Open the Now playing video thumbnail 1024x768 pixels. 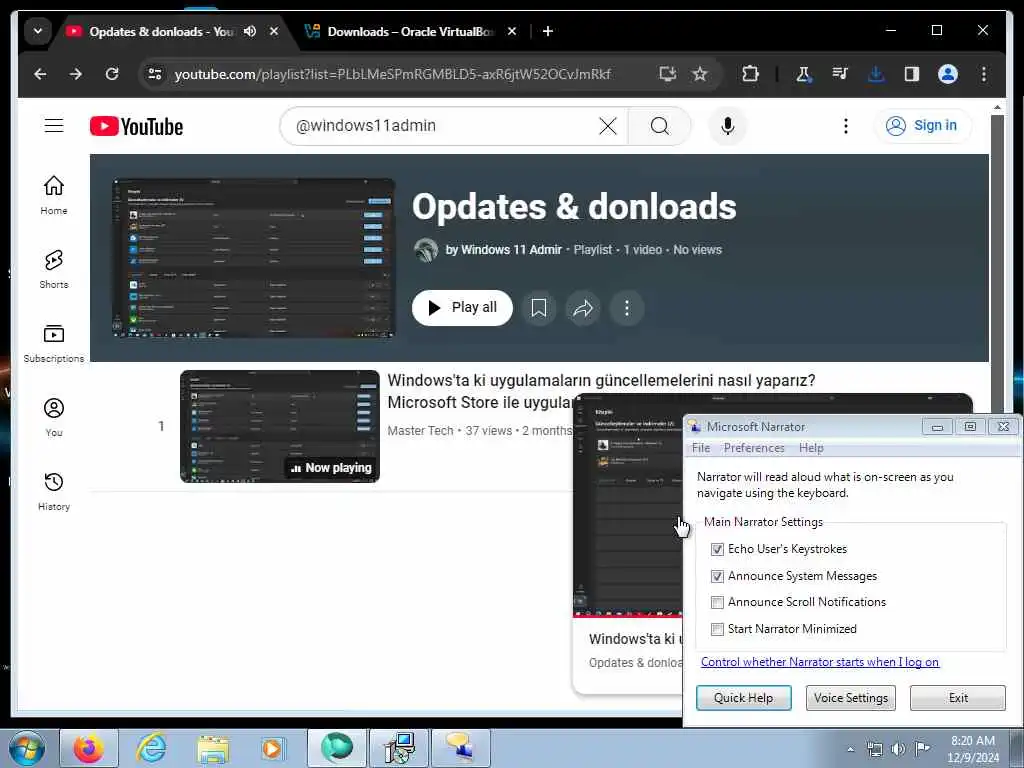tap(280, 426)
